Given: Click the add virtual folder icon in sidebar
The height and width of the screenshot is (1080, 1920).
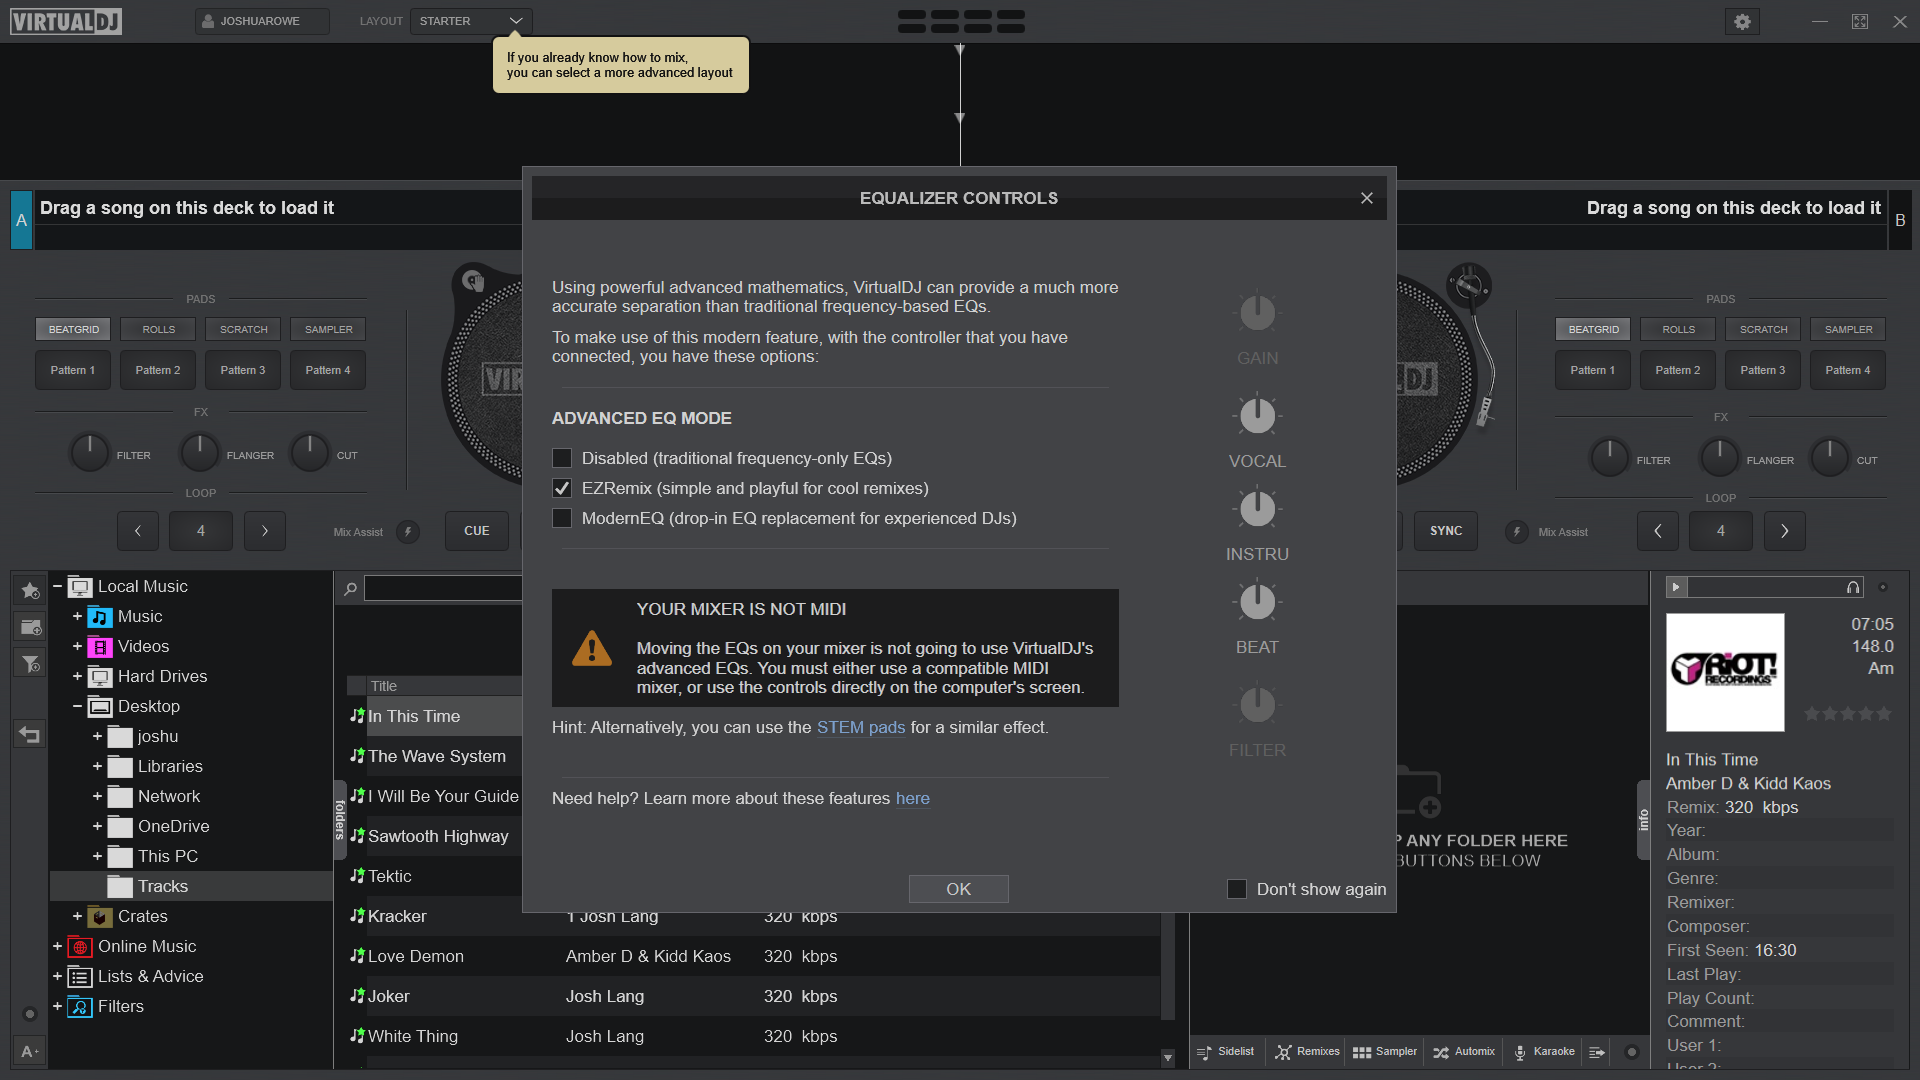Looking at the screenshot, I should click(30, 627).
